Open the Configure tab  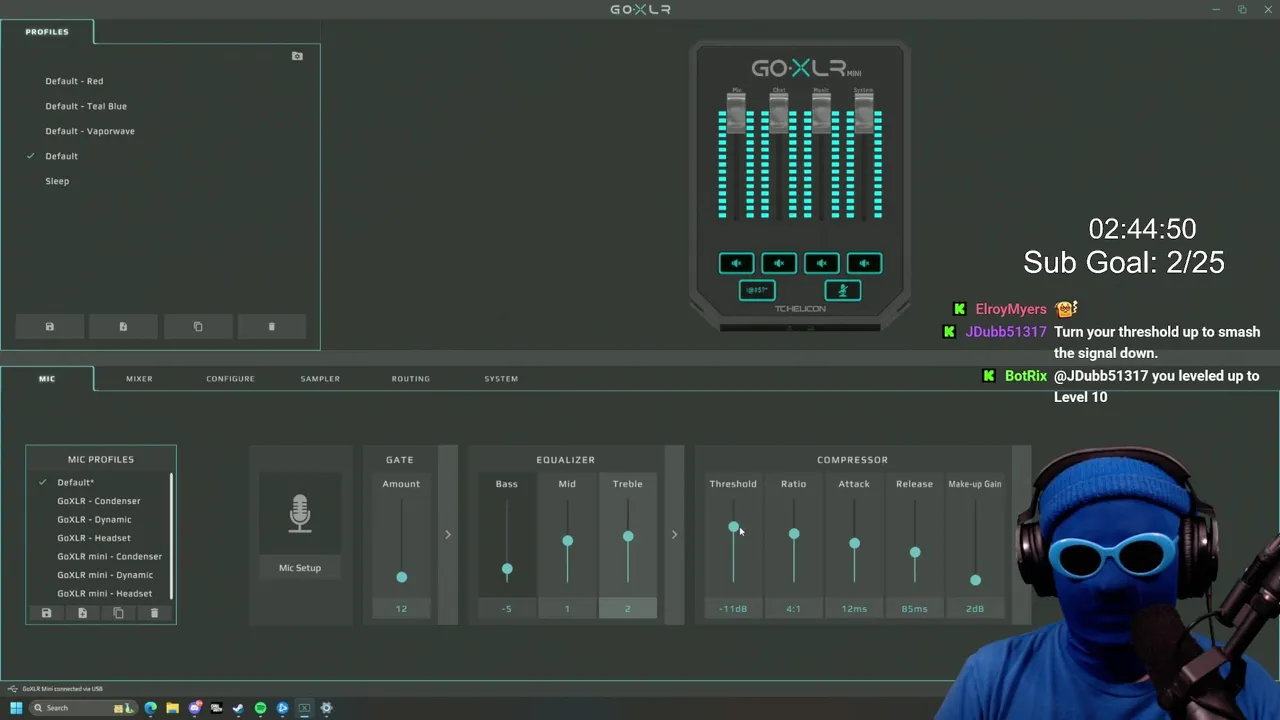[x=230, y=379]
